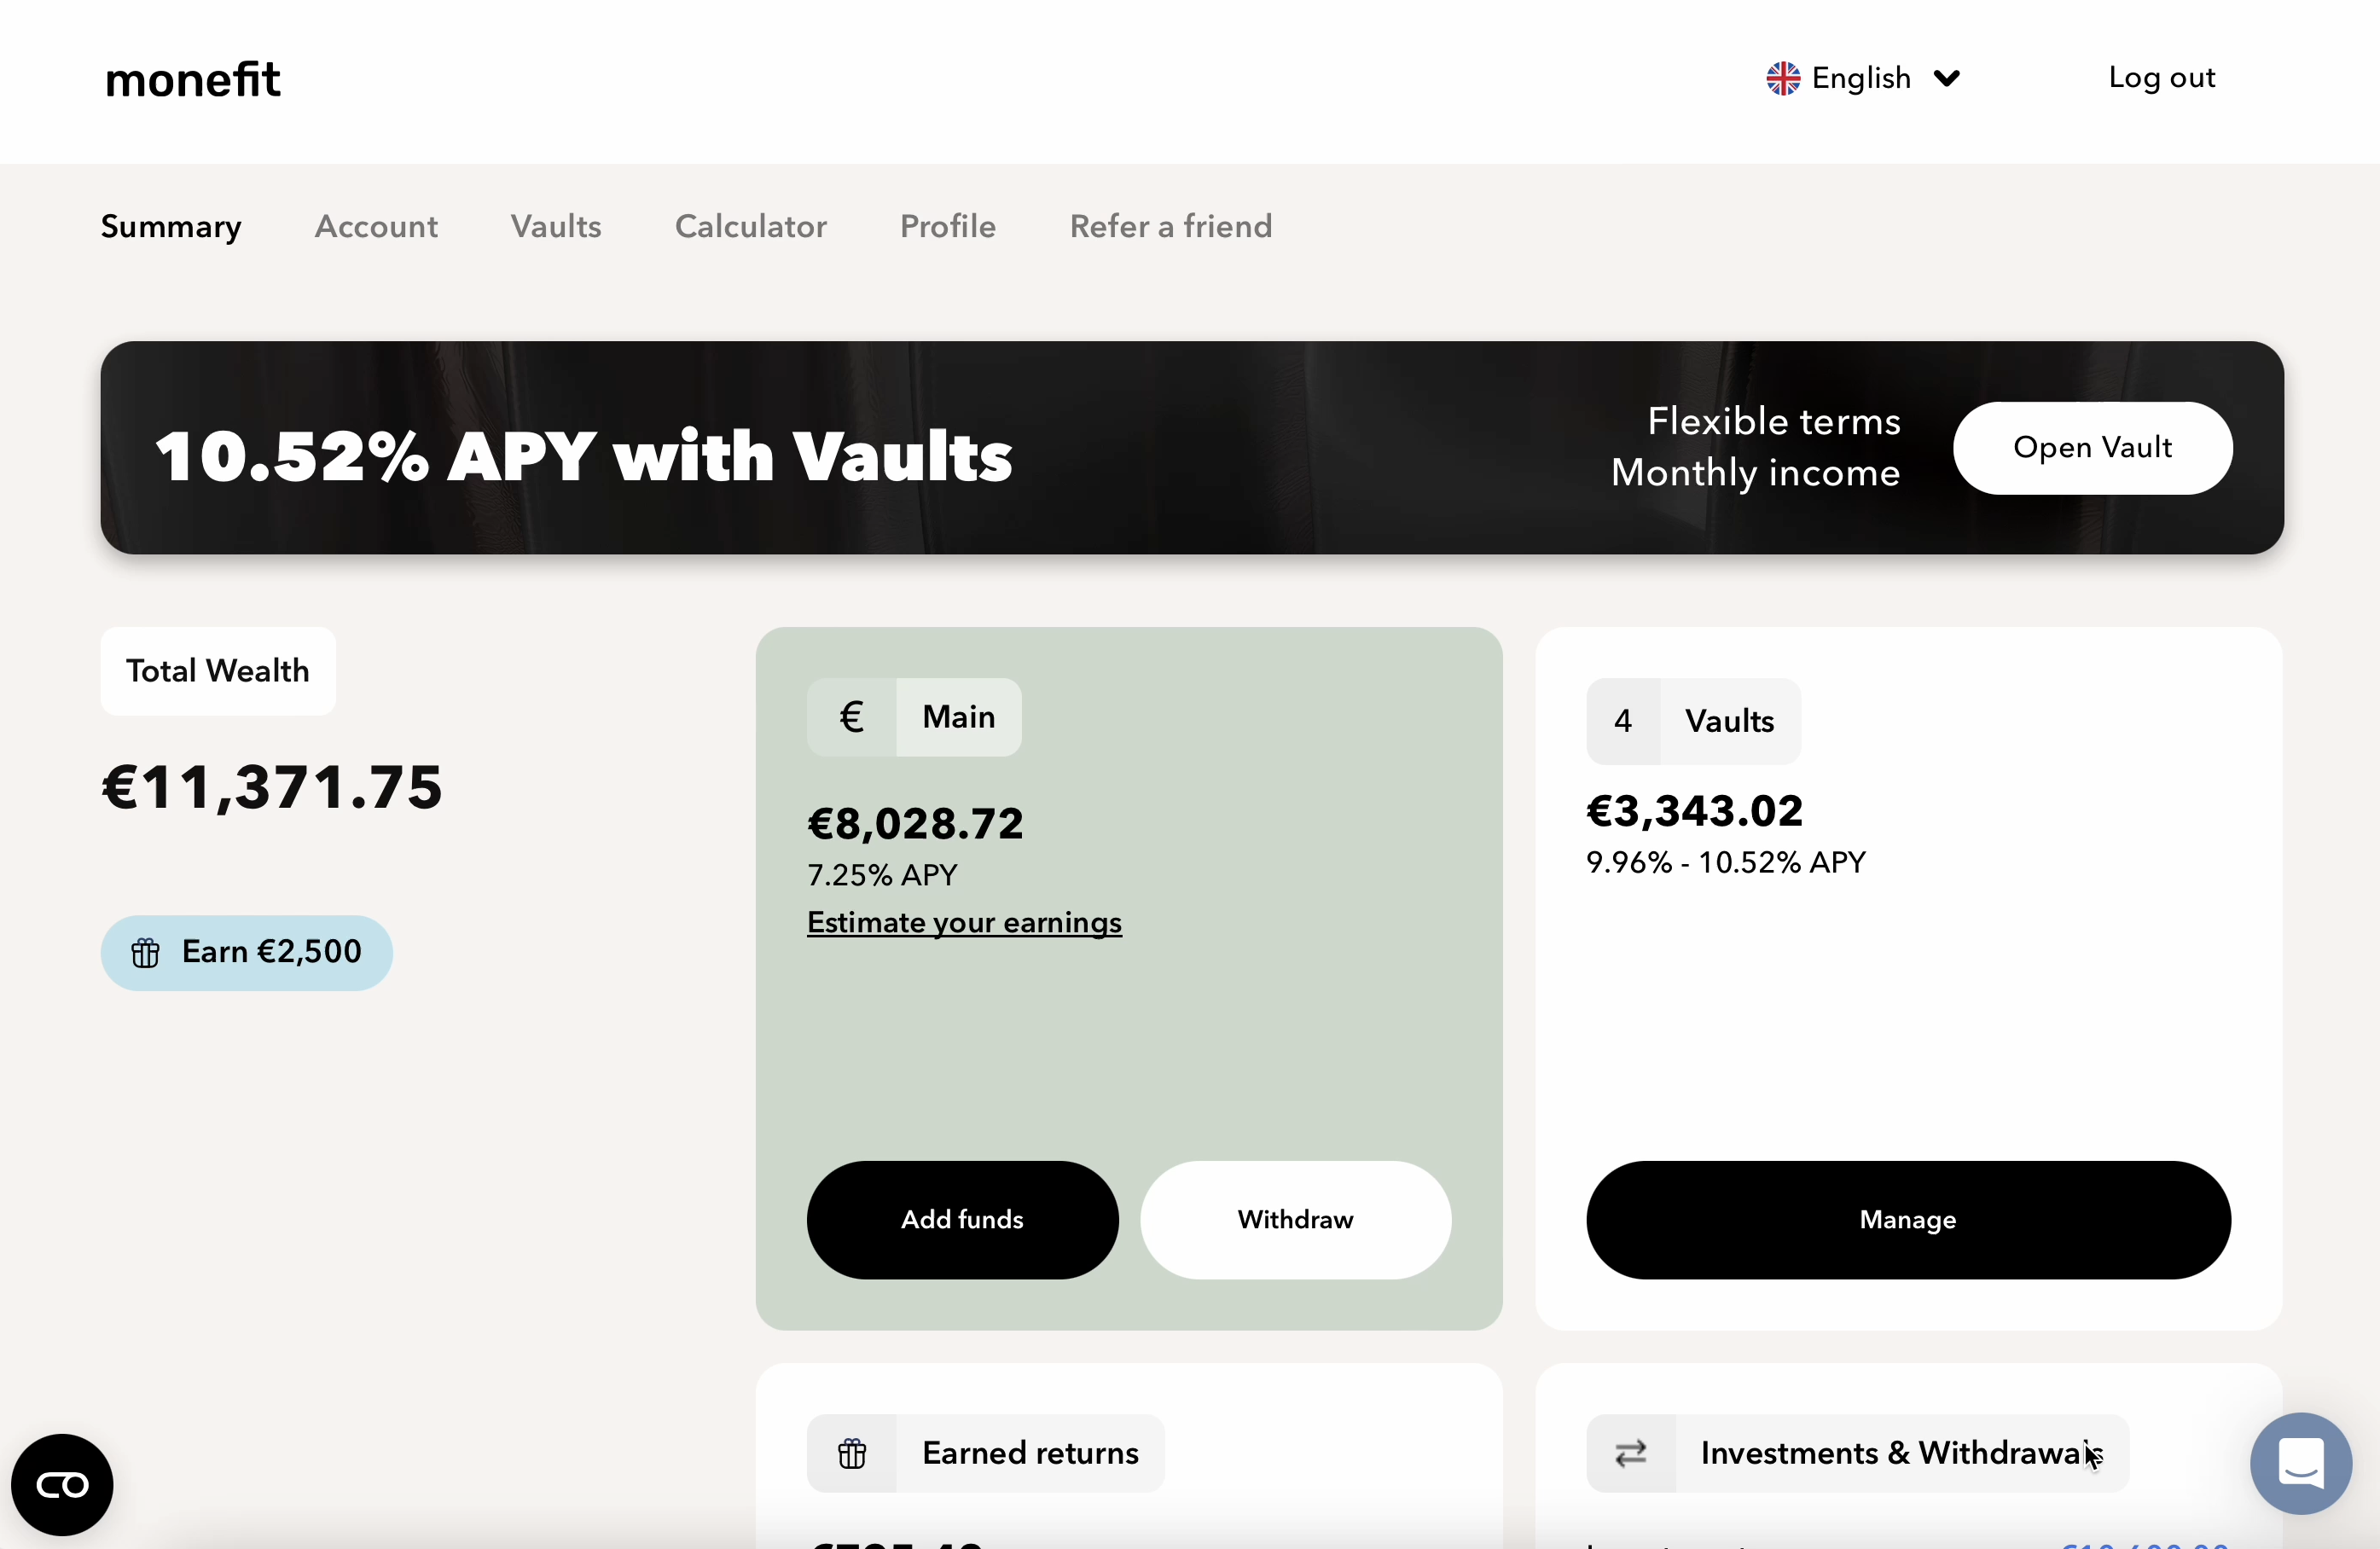2380x1549 pixels.
Task: Click the accessibility glasses icon button
Action: pos(62,1485)
